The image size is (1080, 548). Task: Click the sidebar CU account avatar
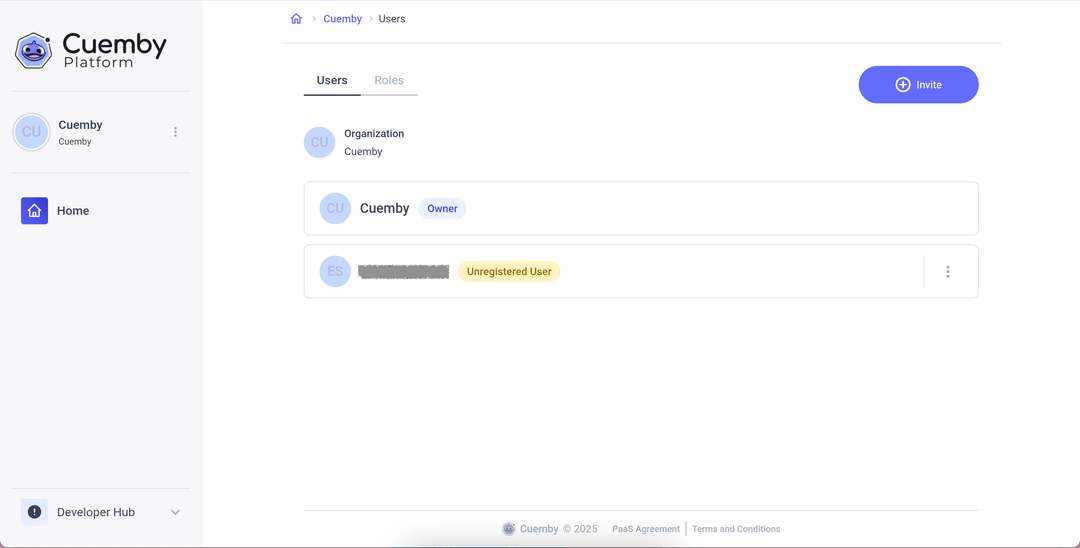(32, 131)
